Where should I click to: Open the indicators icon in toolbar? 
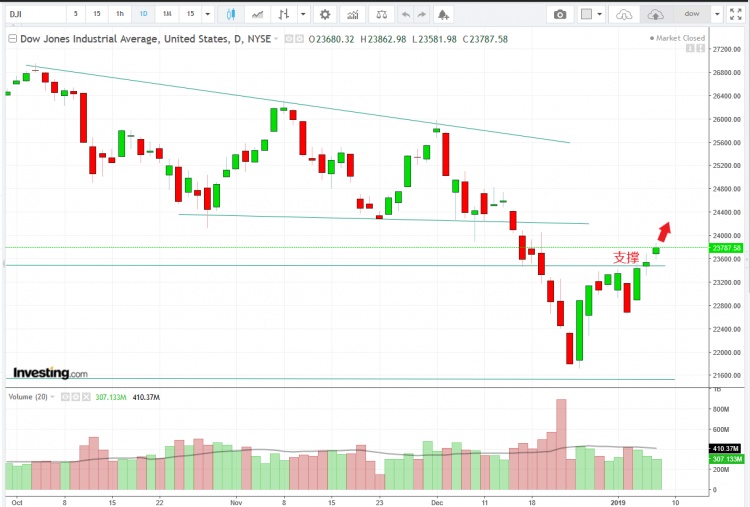[351, 14]
